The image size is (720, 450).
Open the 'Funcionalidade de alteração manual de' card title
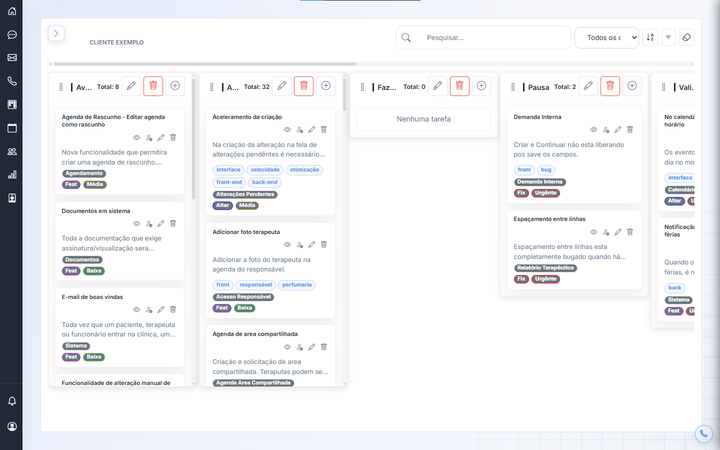click(116, 383)
